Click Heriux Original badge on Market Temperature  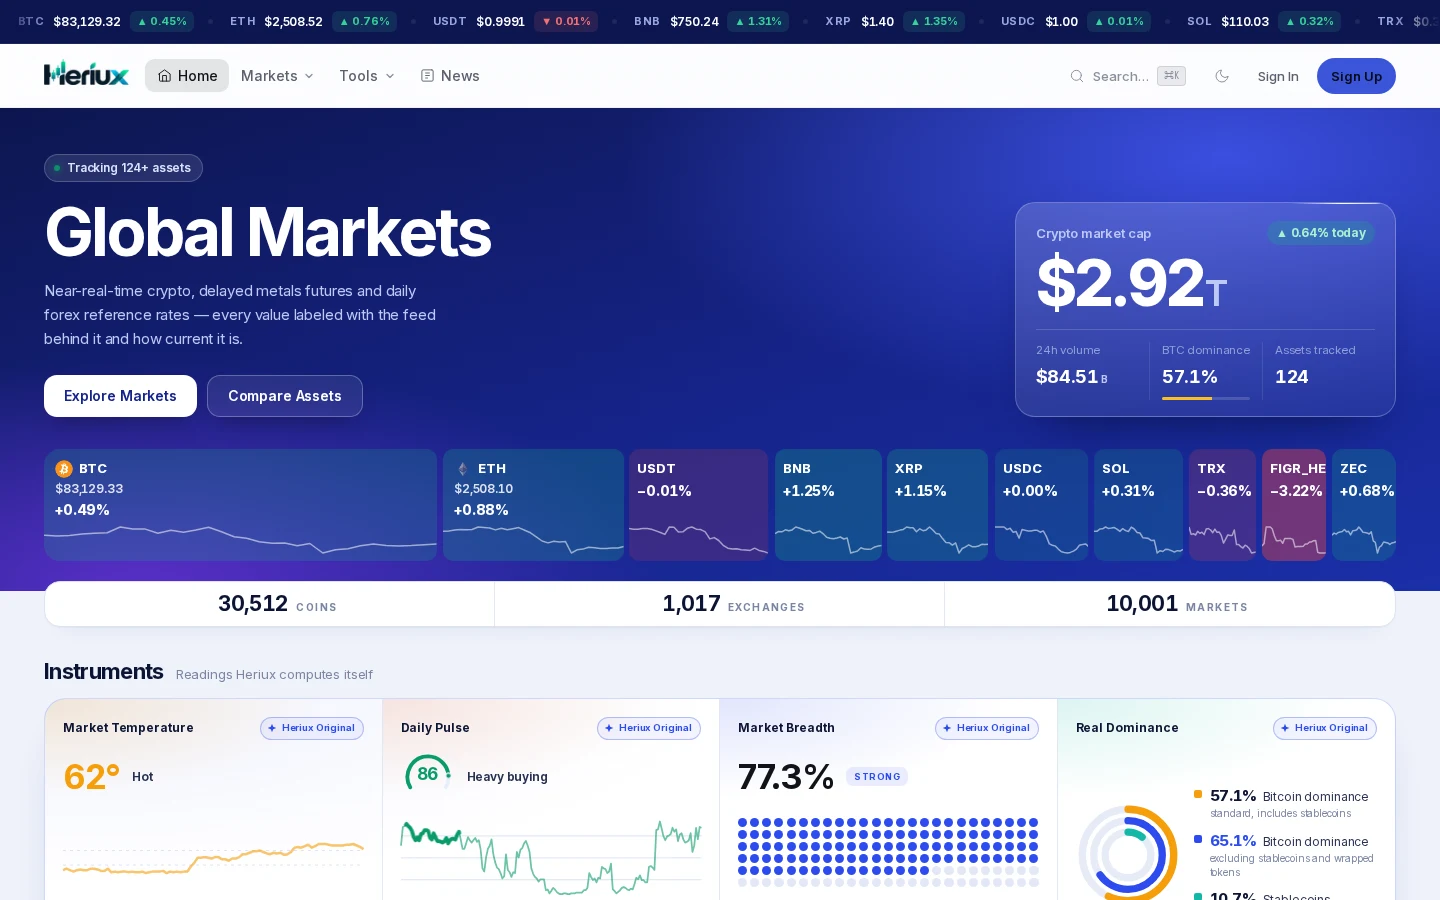pos(312,728)
